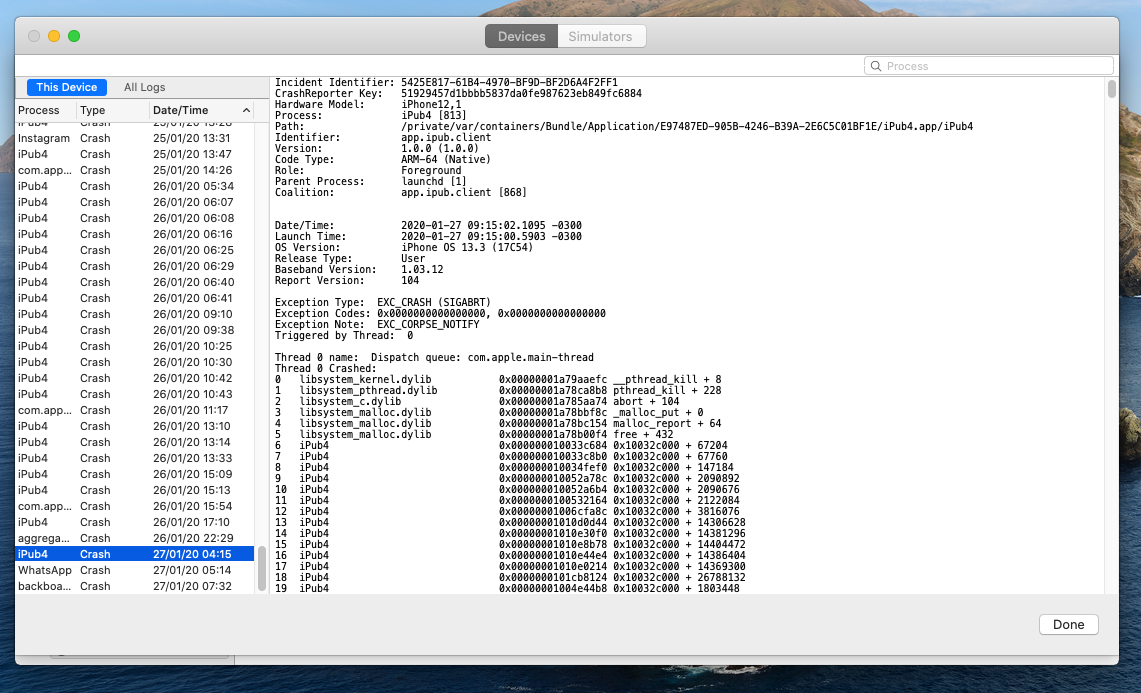Screen dimensions: 1141x693
Task: Click the crash report text scrollbar
Action: click(x=1111, y=90)
